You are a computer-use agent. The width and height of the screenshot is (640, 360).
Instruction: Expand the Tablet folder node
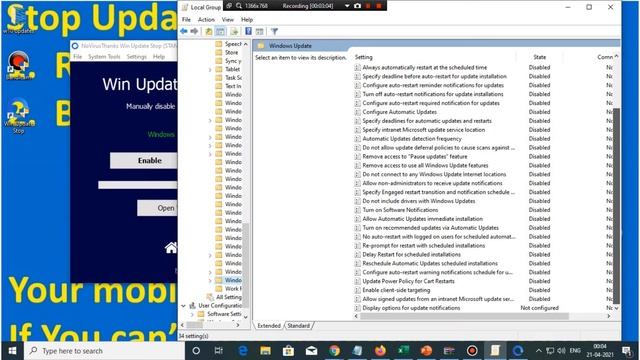click(210, 69)
